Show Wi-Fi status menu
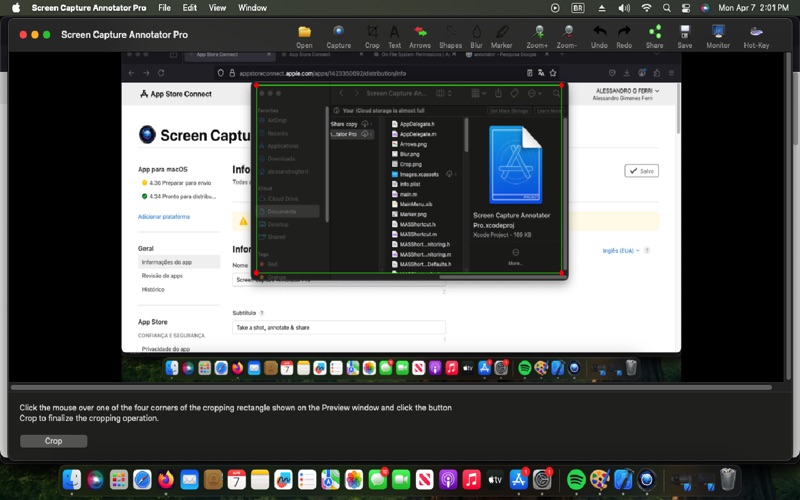The width and height of the screenshot is (800, 500). [x=646, y=8]
